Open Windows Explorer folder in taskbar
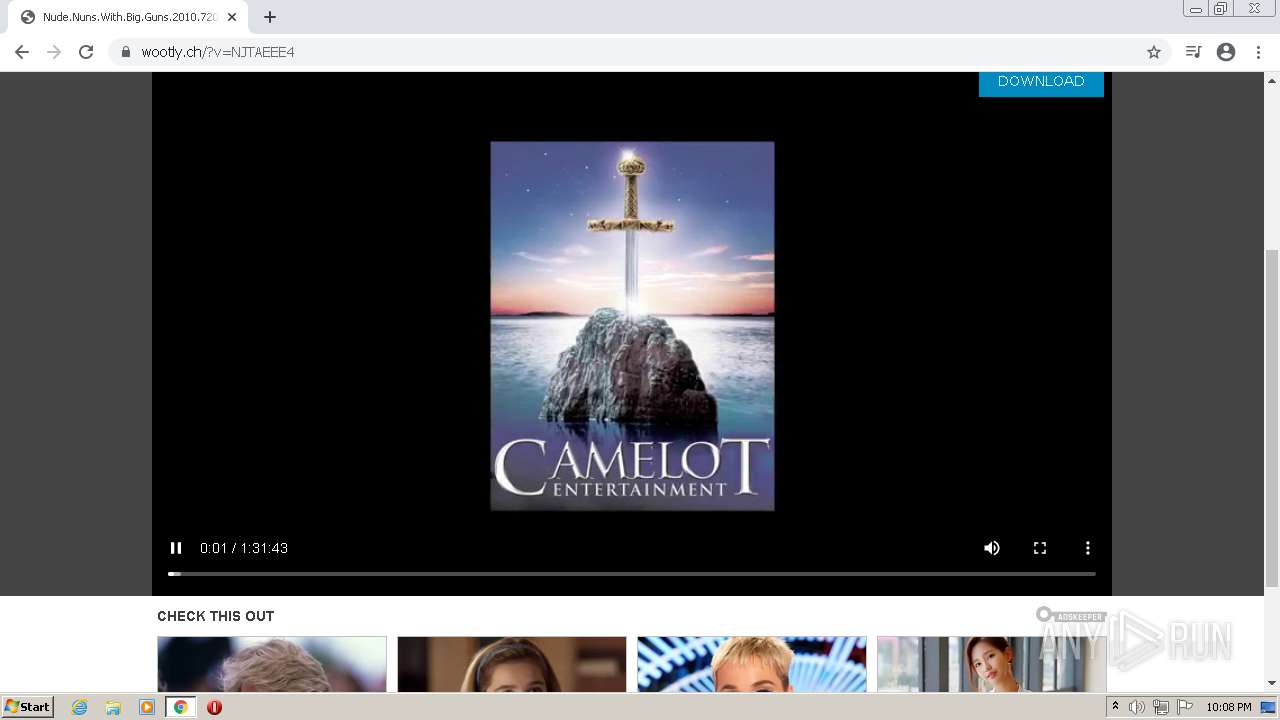Viewport: 1280px width, 720px height. [113, 707]
